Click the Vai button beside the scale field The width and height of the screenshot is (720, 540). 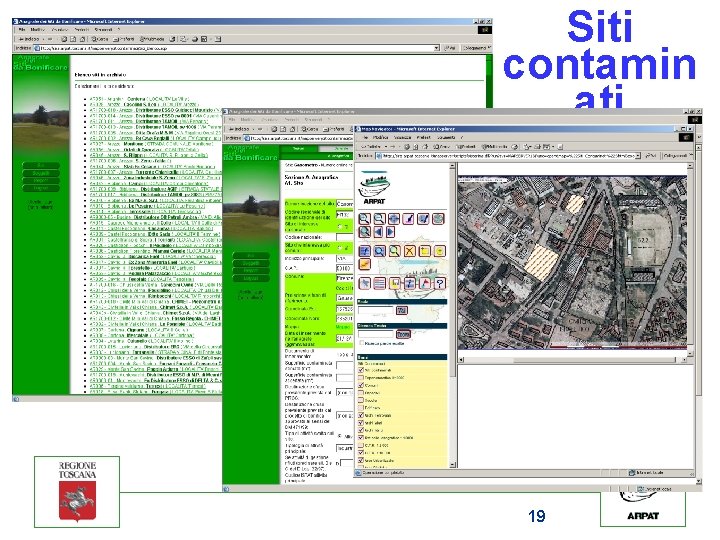click(402, 310)
